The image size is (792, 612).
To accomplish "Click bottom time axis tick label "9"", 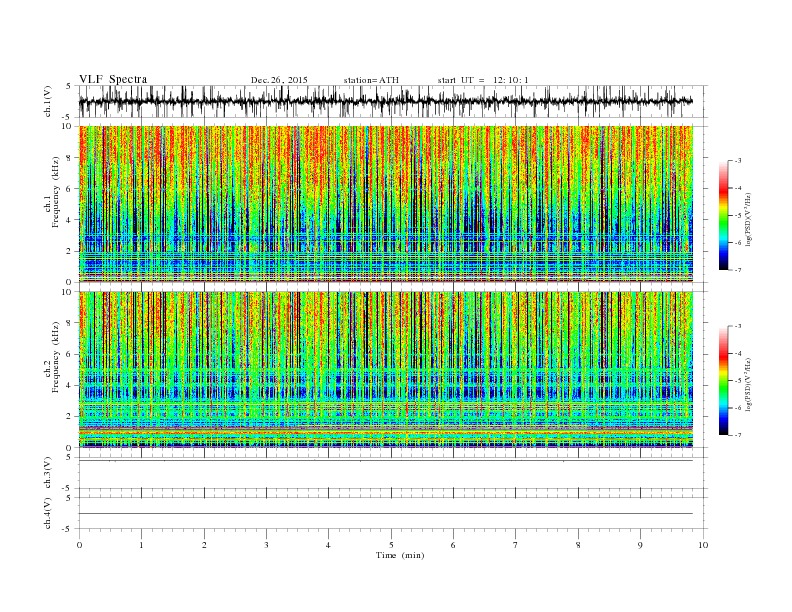I will tap(640, 545).
